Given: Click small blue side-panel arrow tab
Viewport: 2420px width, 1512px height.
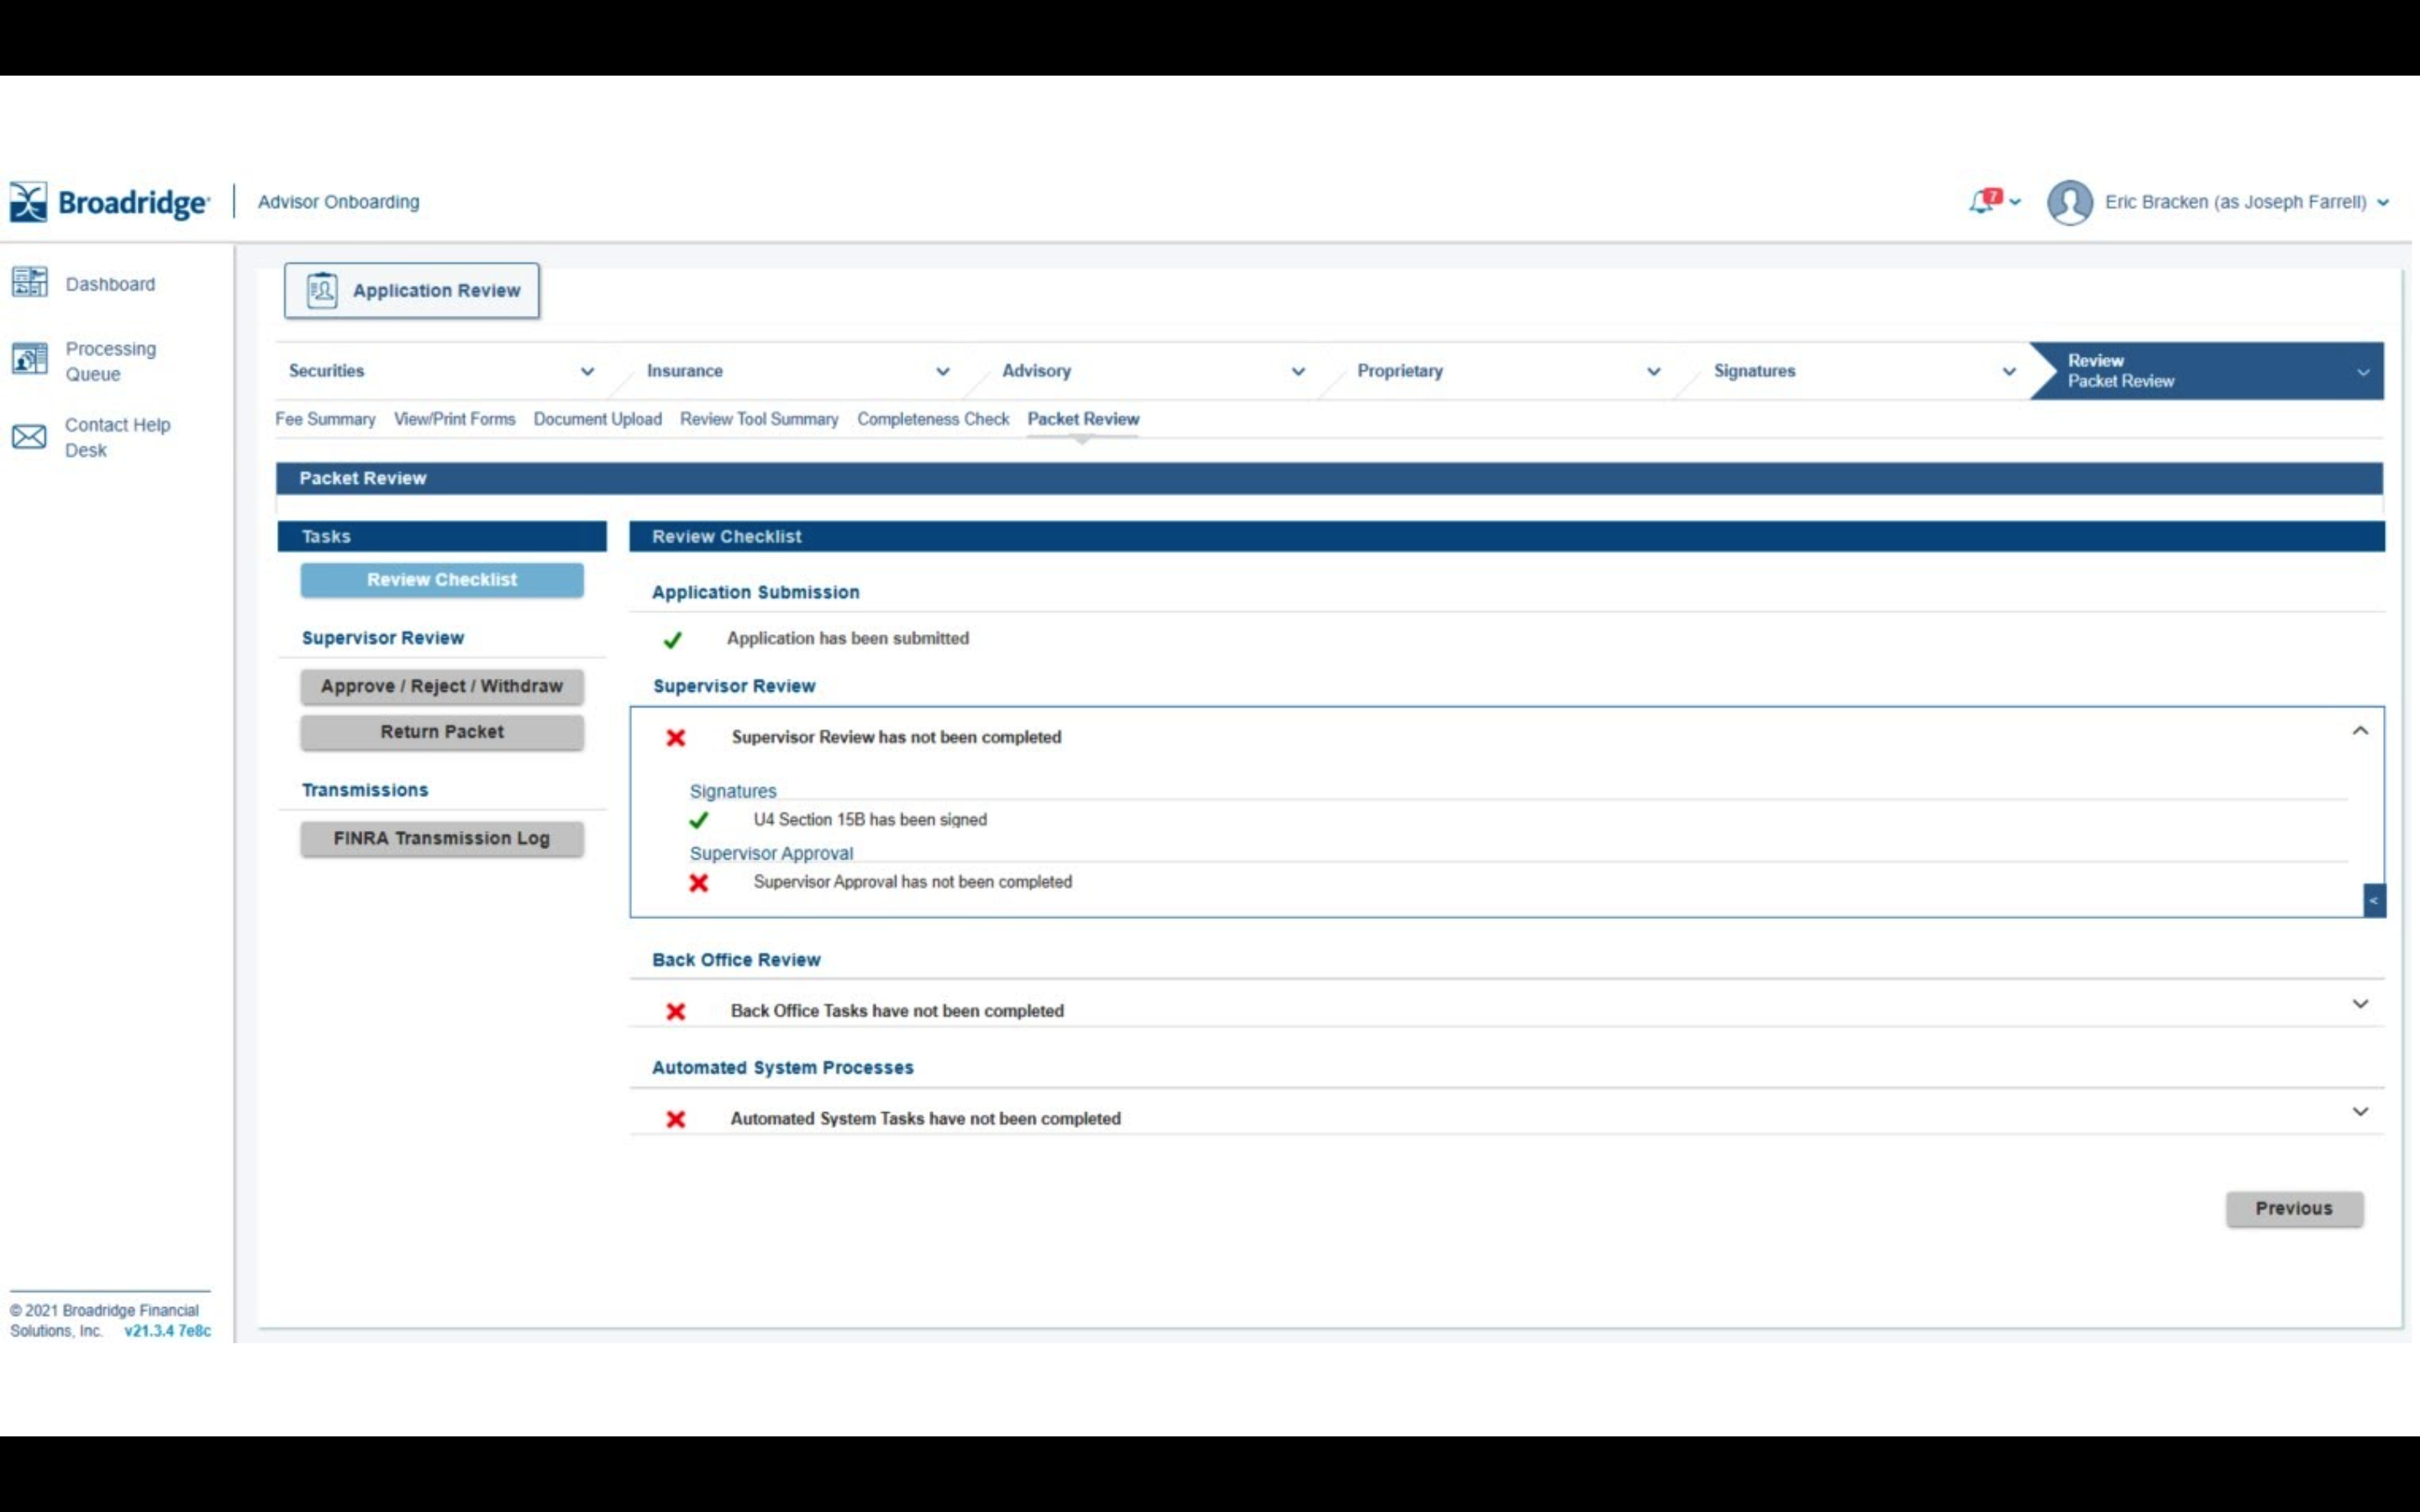Looking at the screenshot, I should pos(2373,901).
